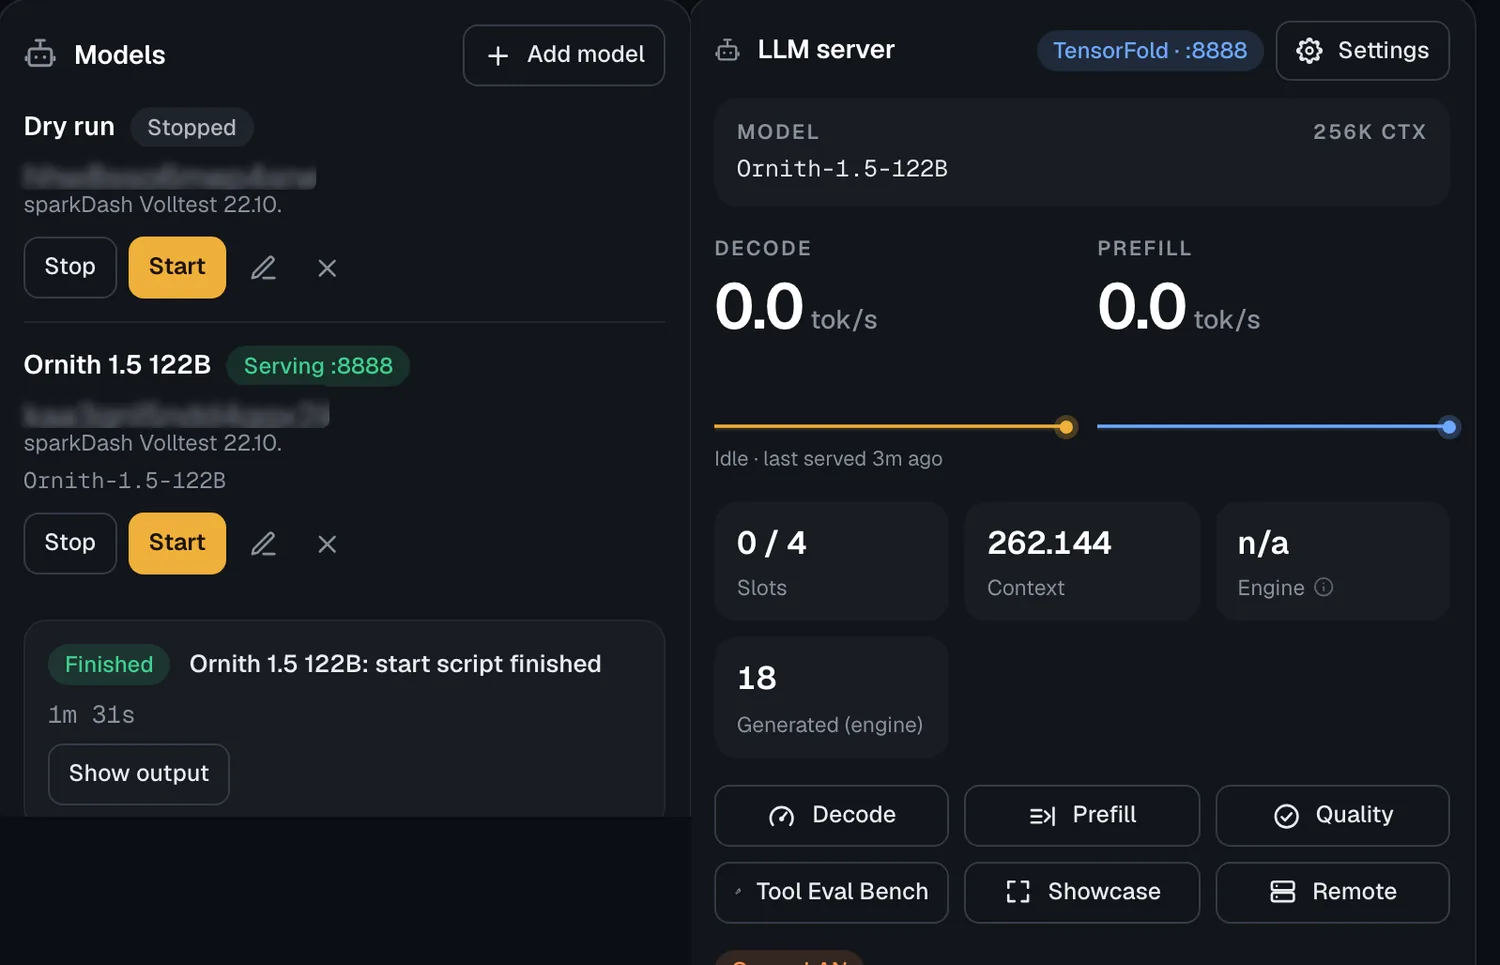Click the 18 Generated (engine) card

pos(831,697)
